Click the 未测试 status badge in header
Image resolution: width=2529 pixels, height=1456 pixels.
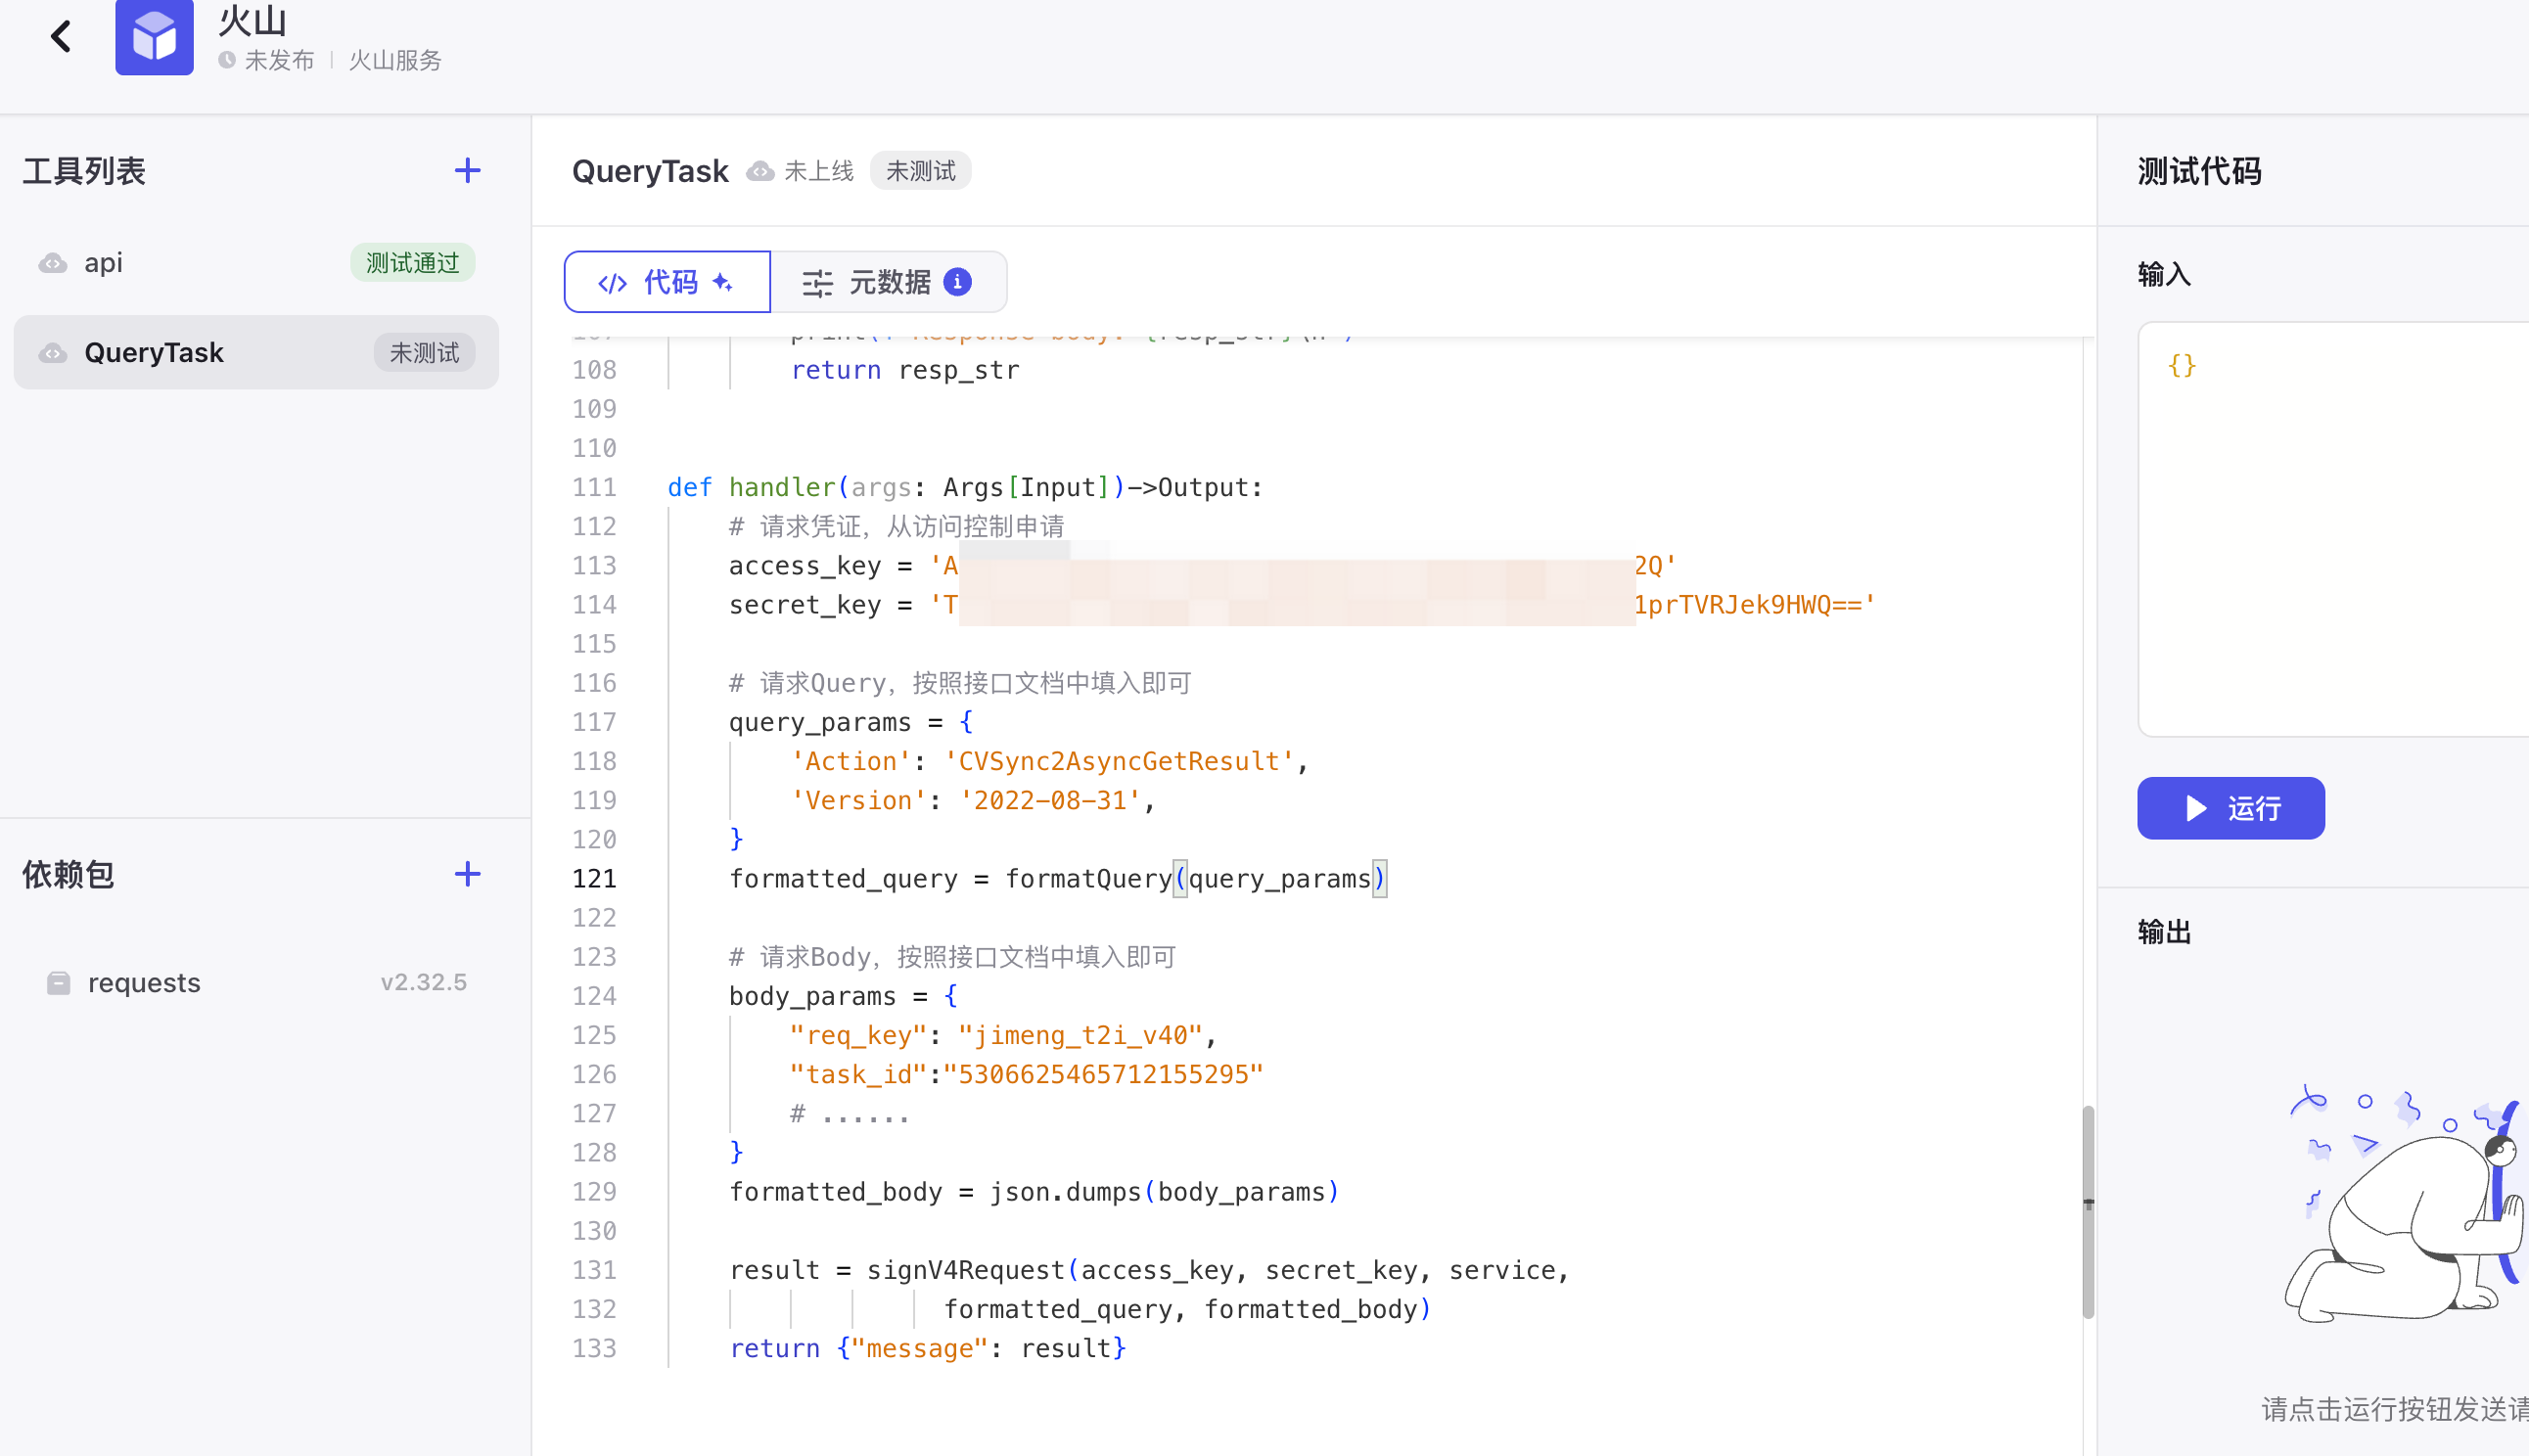click(920, 171)
